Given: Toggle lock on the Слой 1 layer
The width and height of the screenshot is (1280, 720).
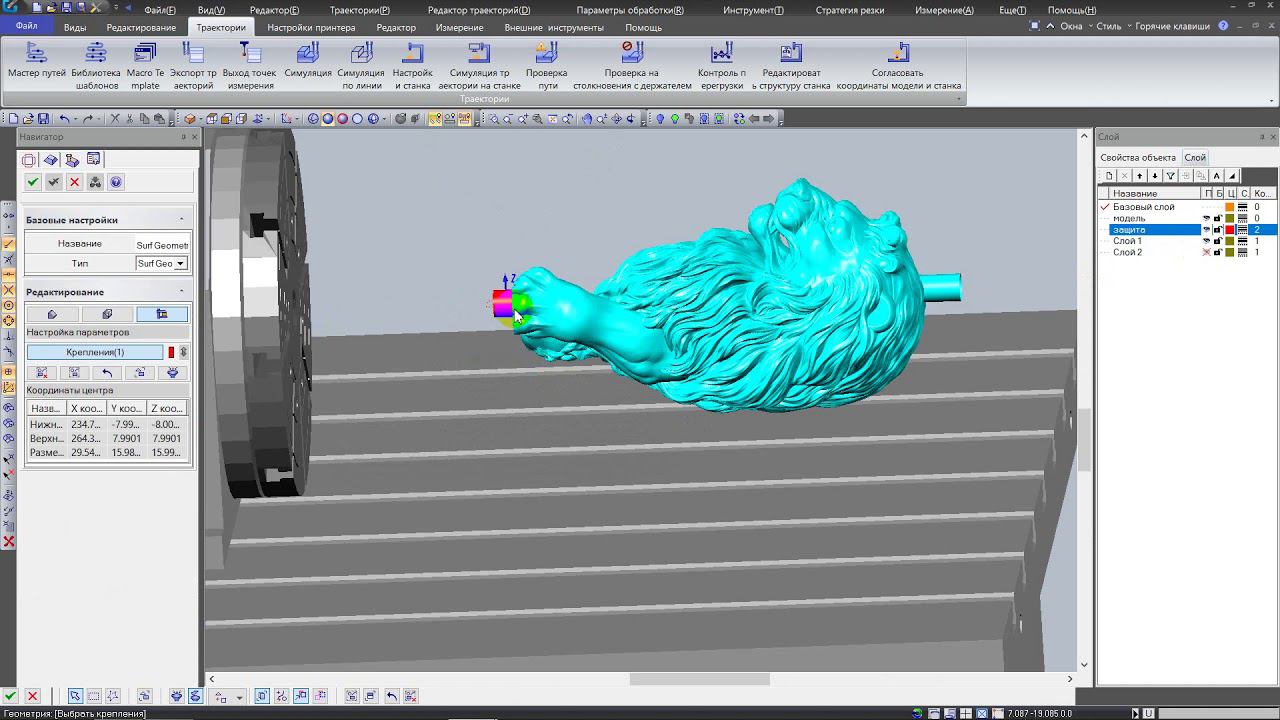Looking at the screenshot, I should tap(1217, 242).
